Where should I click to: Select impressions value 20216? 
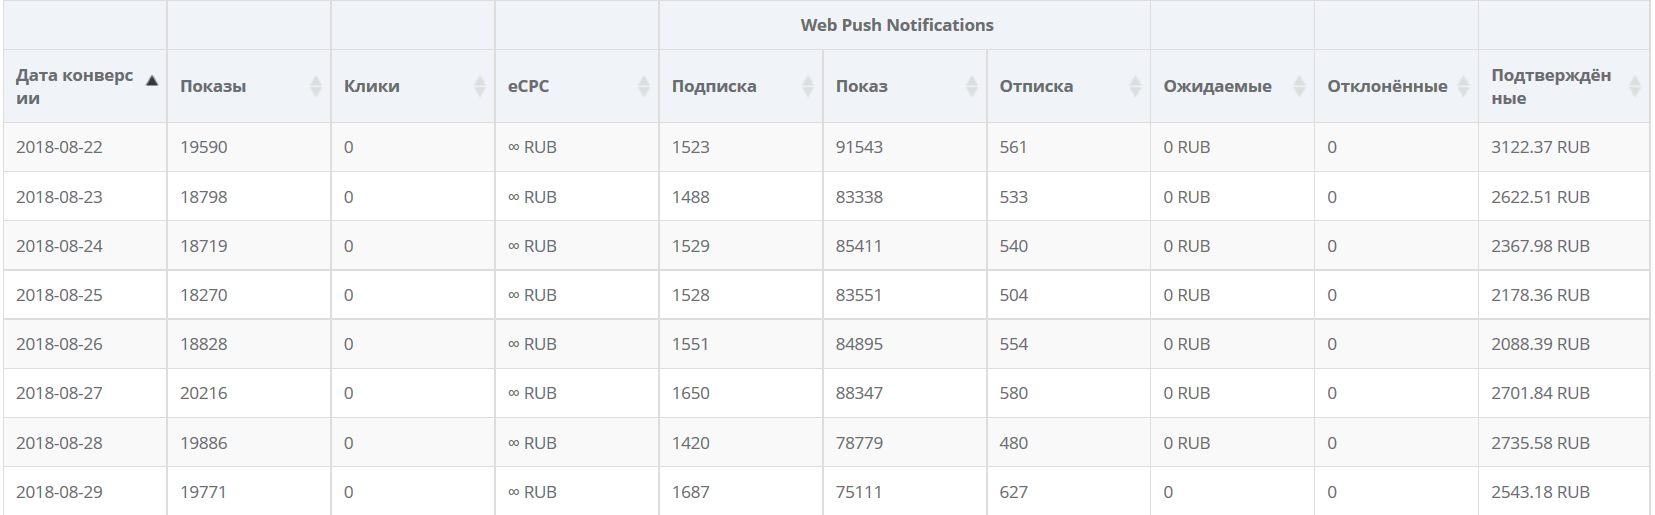coord(204,393)
